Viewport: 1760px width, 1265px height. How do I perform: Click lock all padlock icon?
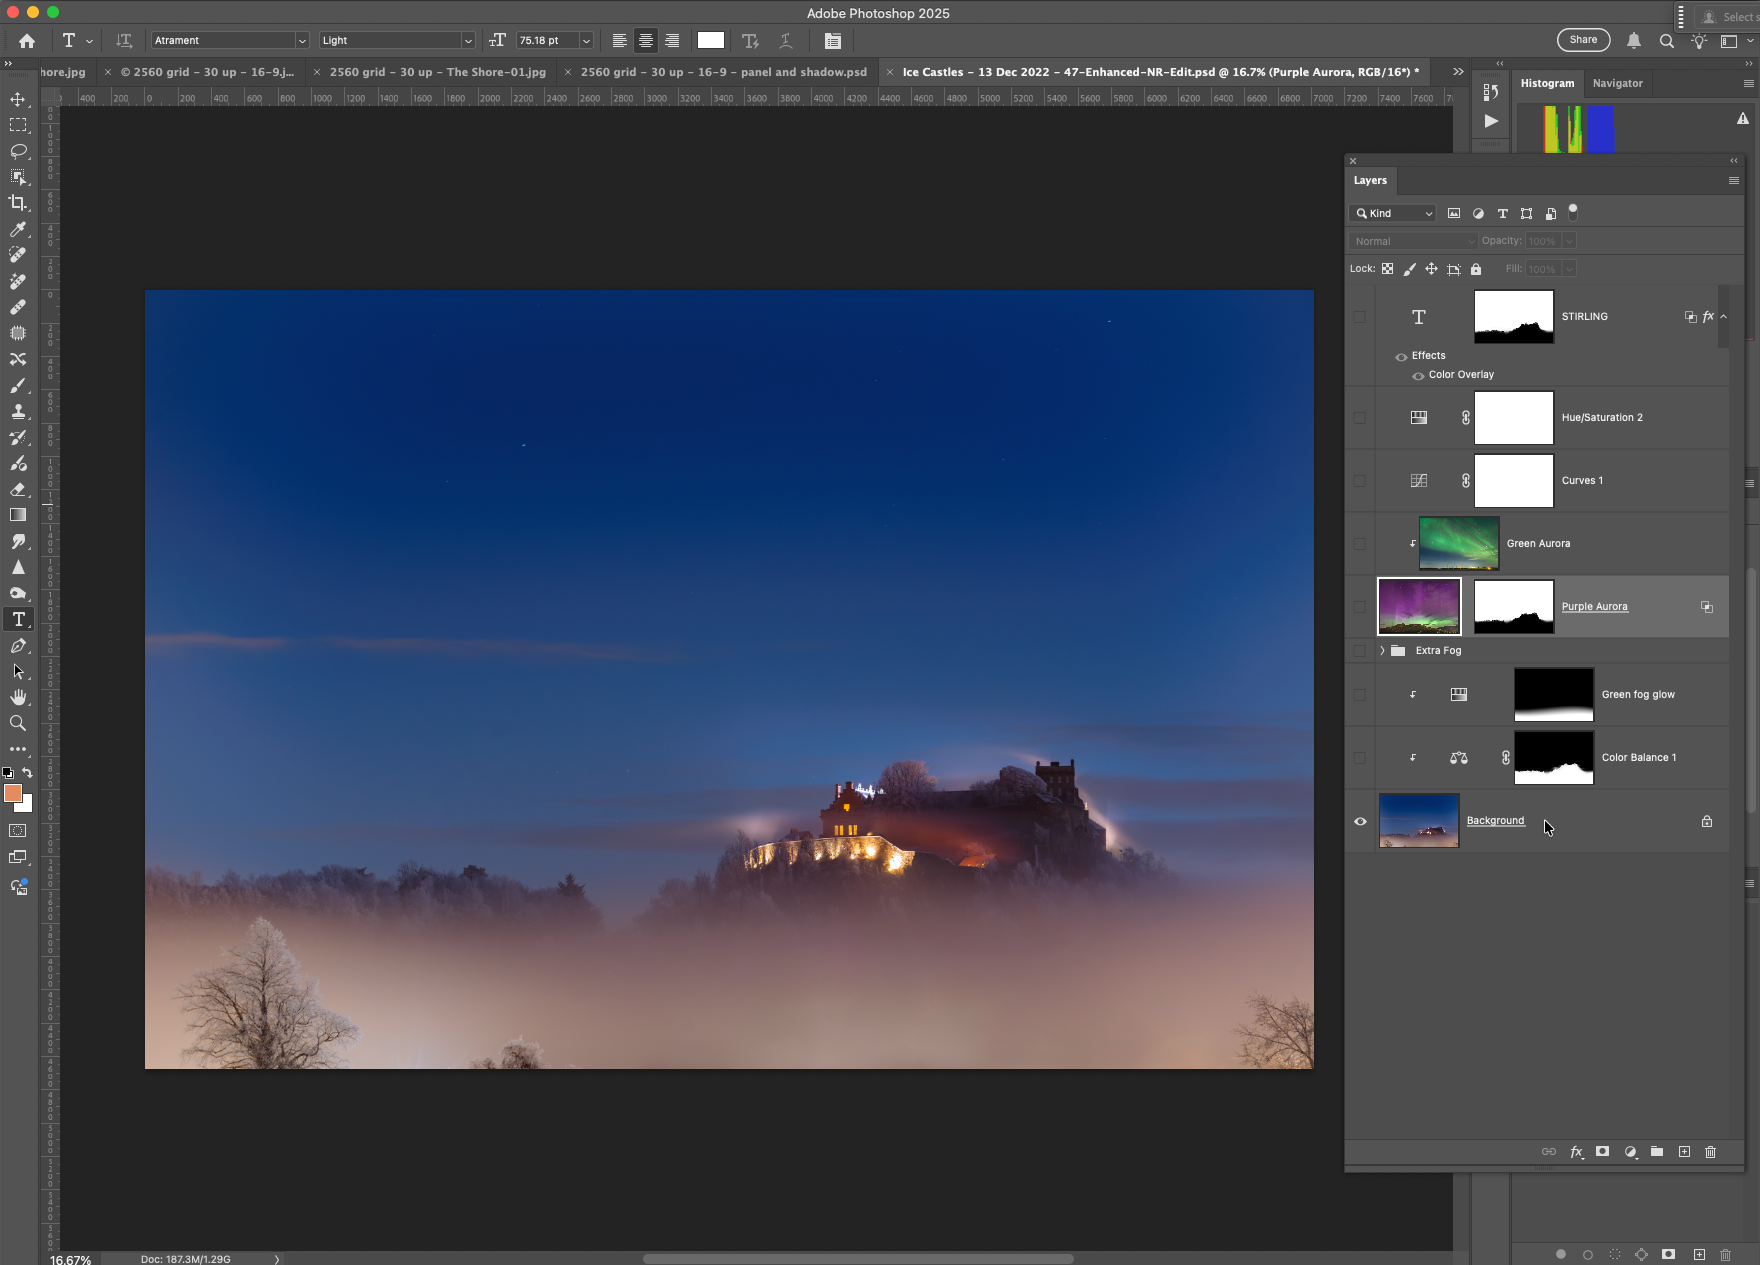[1476, 269]
